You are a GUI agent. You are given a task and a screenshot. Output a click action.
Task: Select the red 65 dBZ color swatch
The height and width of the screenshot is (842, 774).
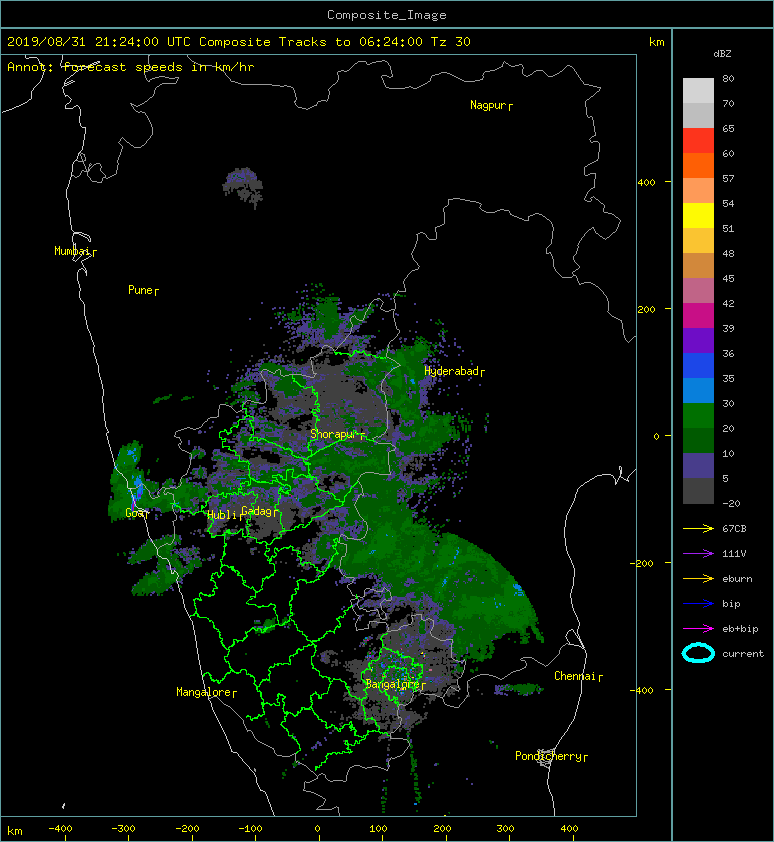point(698,140)
